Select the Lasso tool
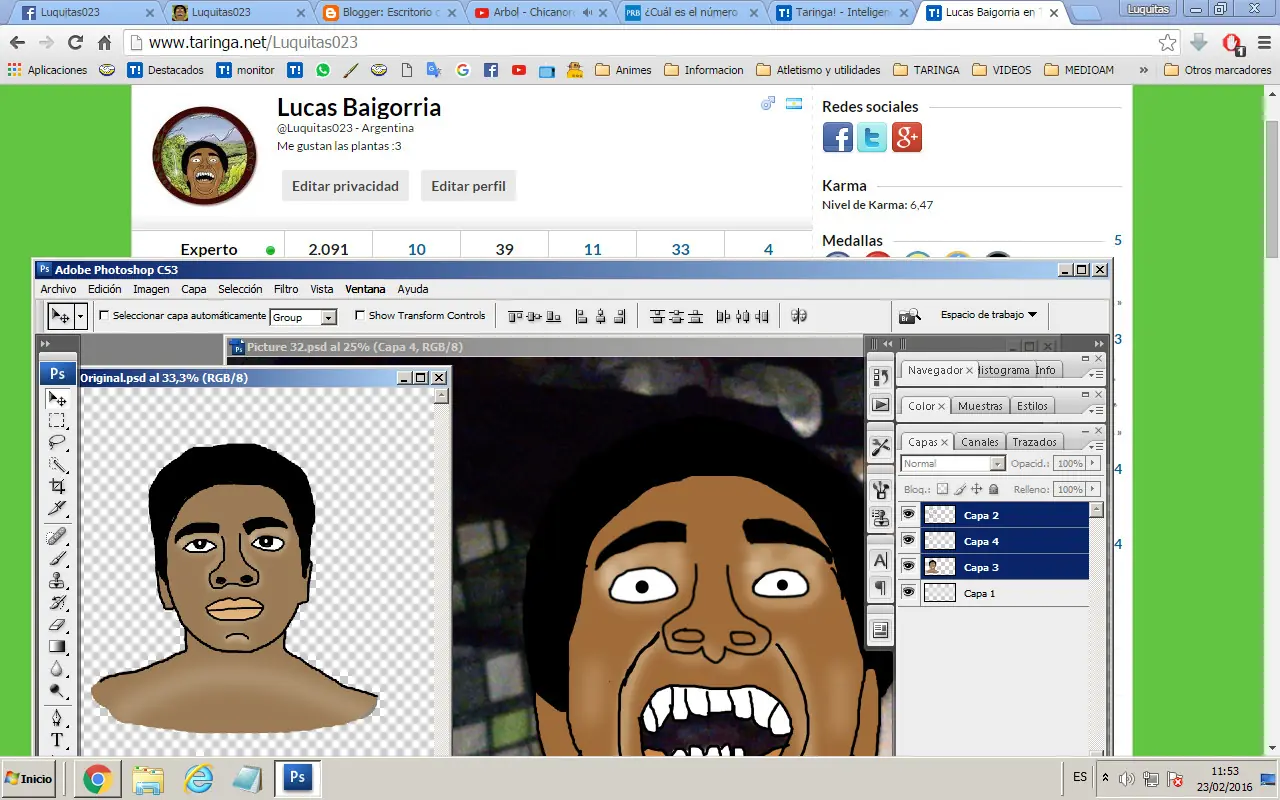The width and height of the screenshot is (1280, 800). [57, 443]
